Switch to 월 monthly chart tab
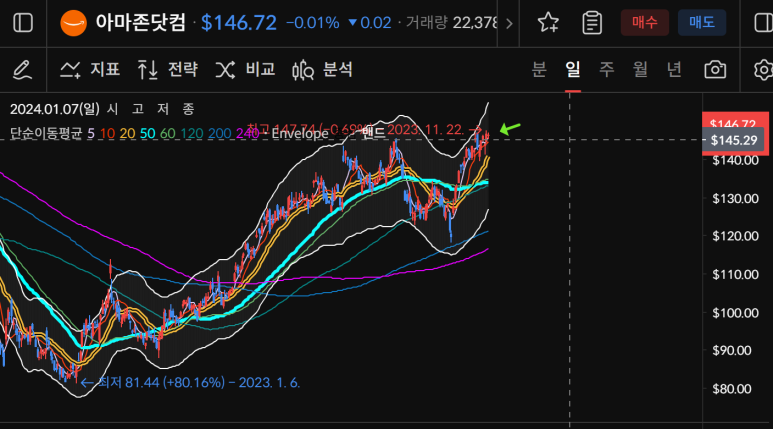Screen dimensions: 773x429 [x=640, y=69]
